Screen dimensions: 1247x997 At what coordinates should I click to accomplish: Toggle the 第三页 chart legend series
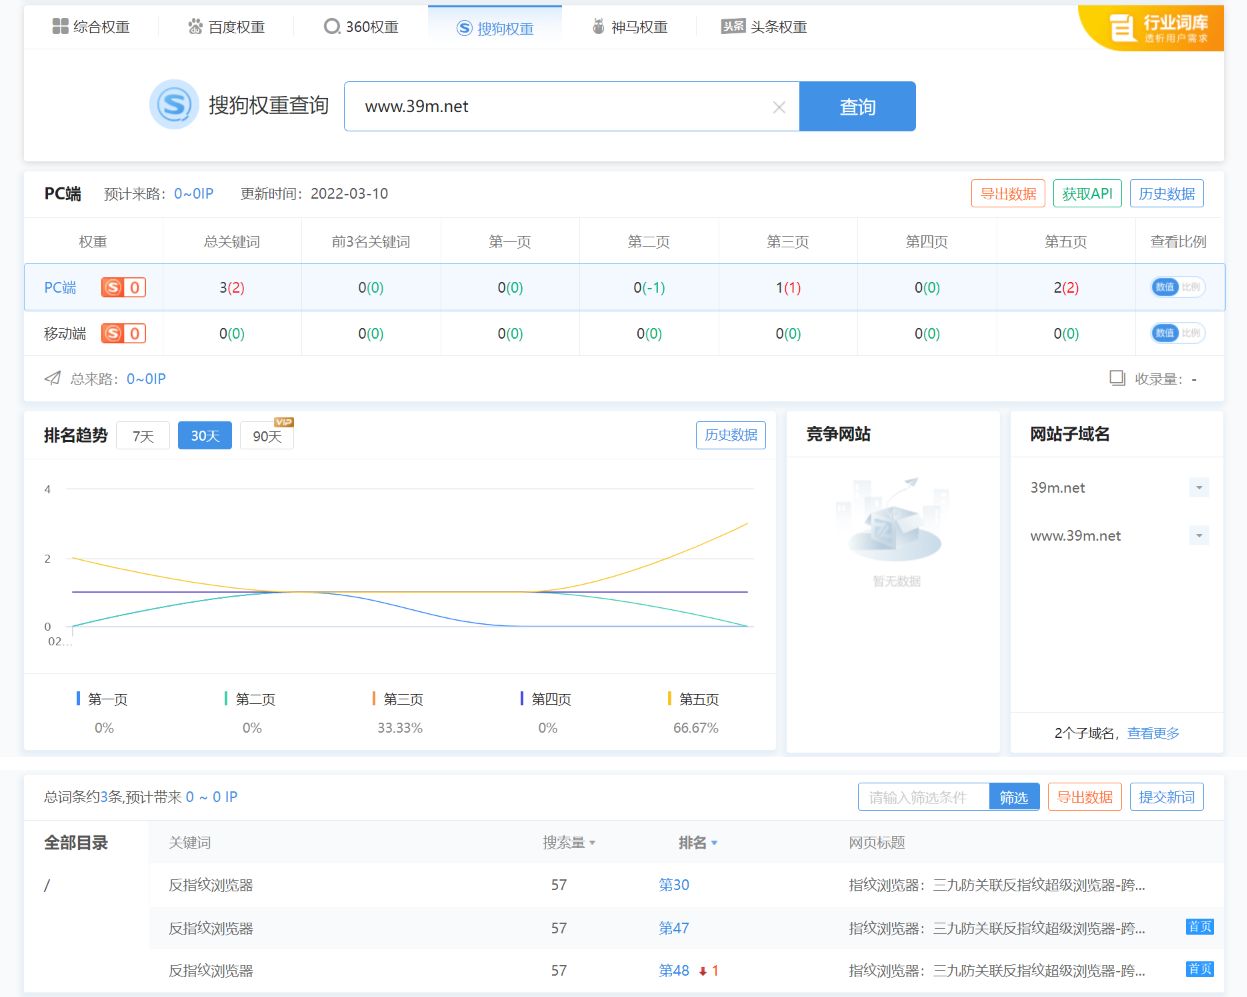(399, 699)
